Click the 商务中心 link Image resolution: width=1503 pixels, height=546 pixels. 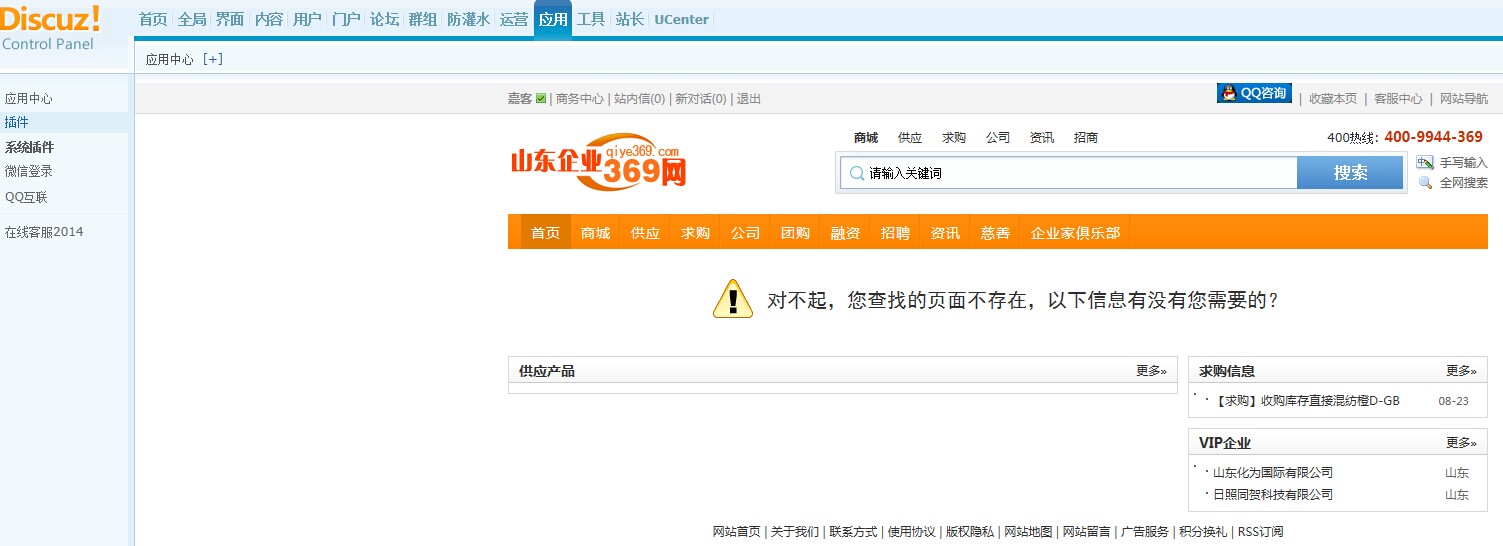tap(580, 98)
